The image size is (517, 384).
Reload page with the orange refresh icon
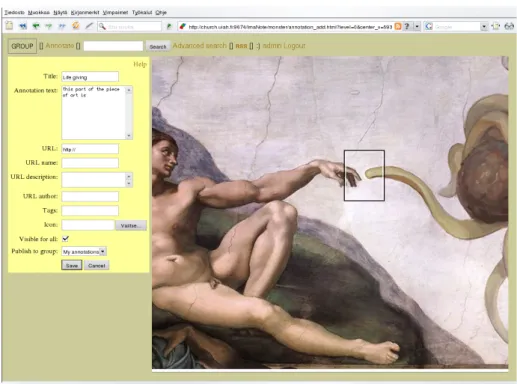tap(76, 26)
